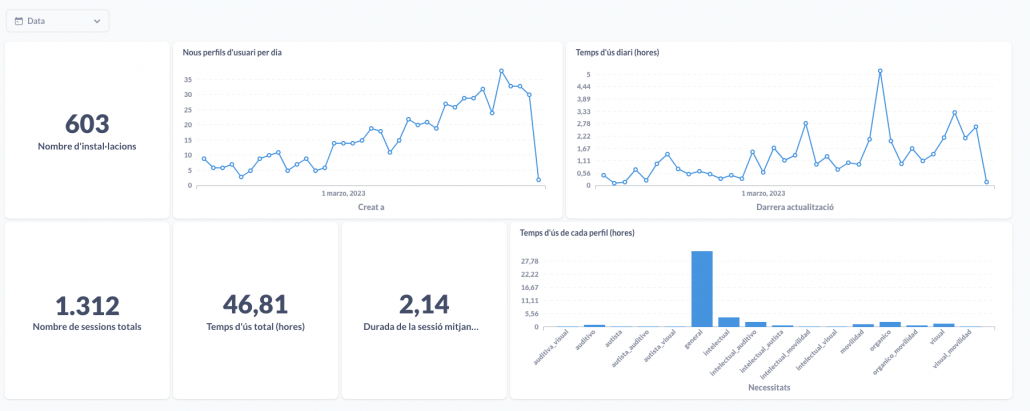This screenshot has height=411, width=1030.
Task: Open the 'Temps d'ús diari (hores)' card title
Action: 617,52
